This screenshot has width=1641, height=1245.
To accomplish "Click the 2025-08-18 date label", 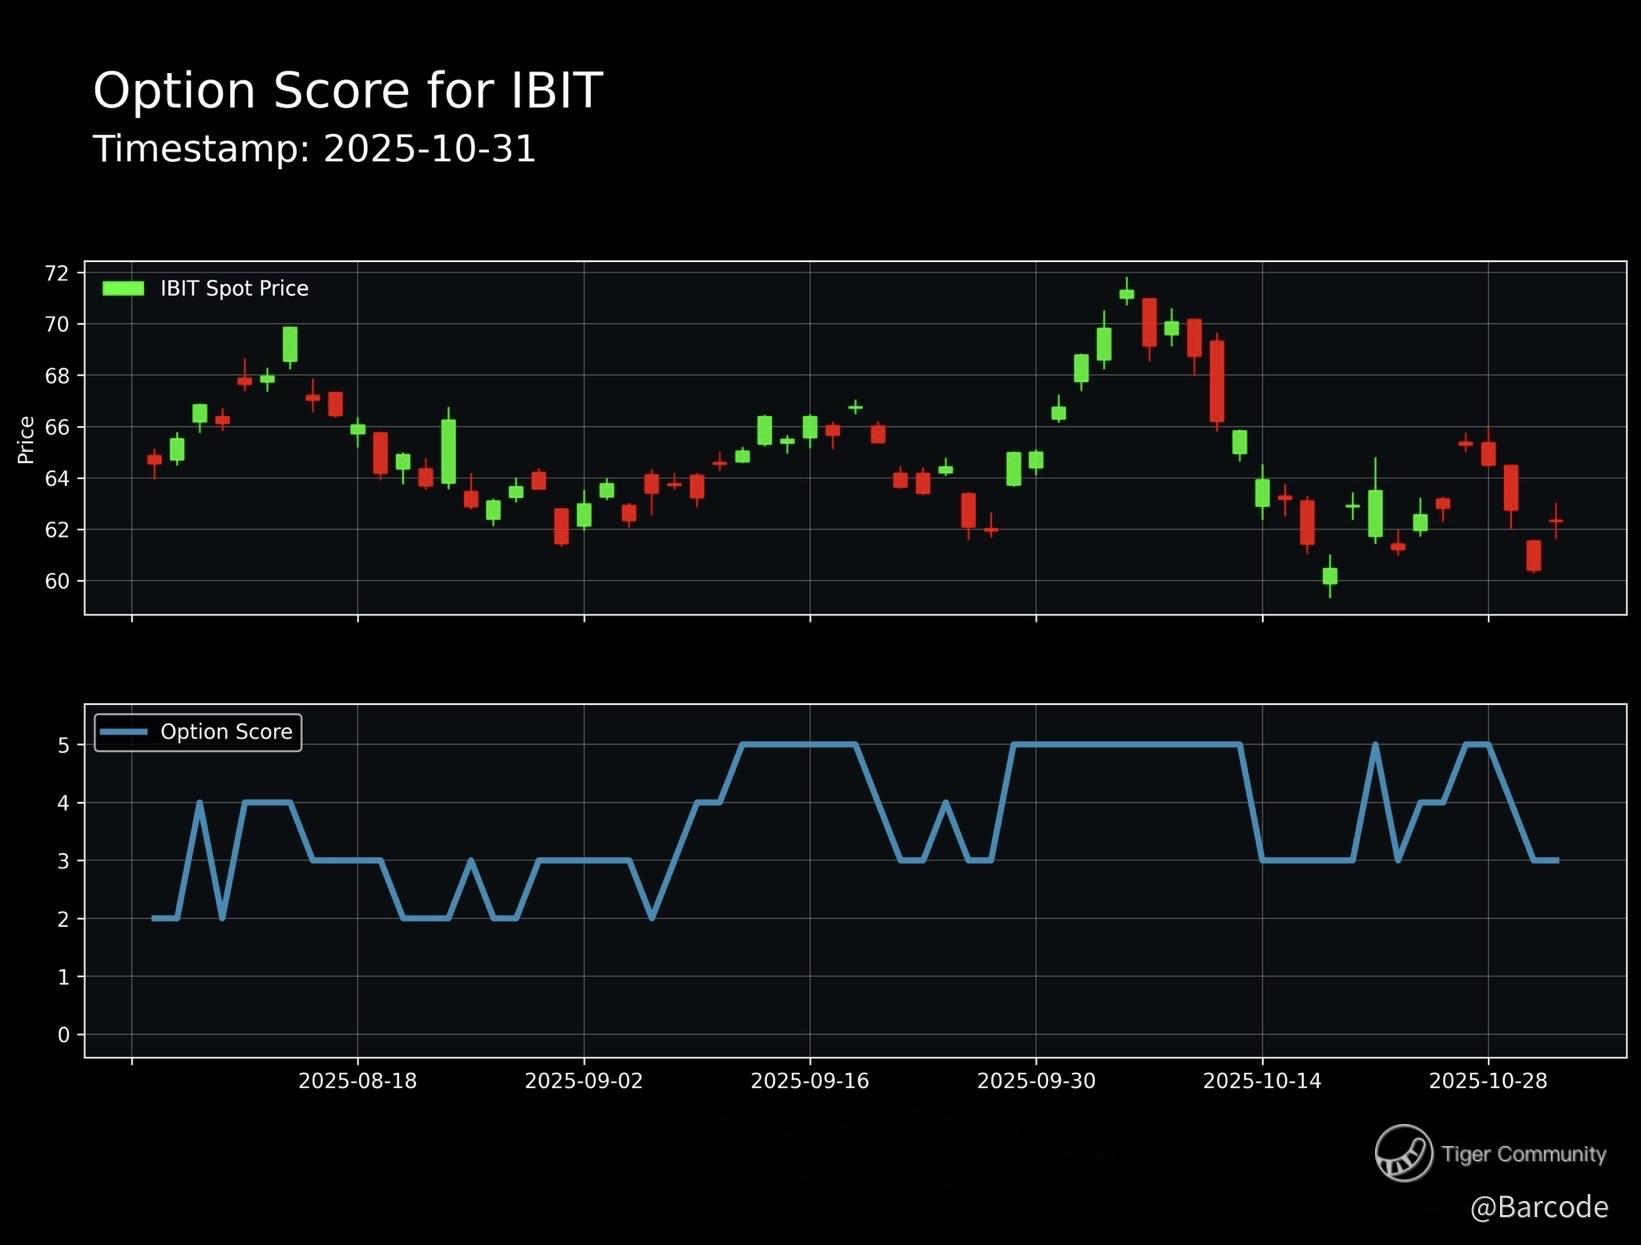I will (x=358, y=1081).
